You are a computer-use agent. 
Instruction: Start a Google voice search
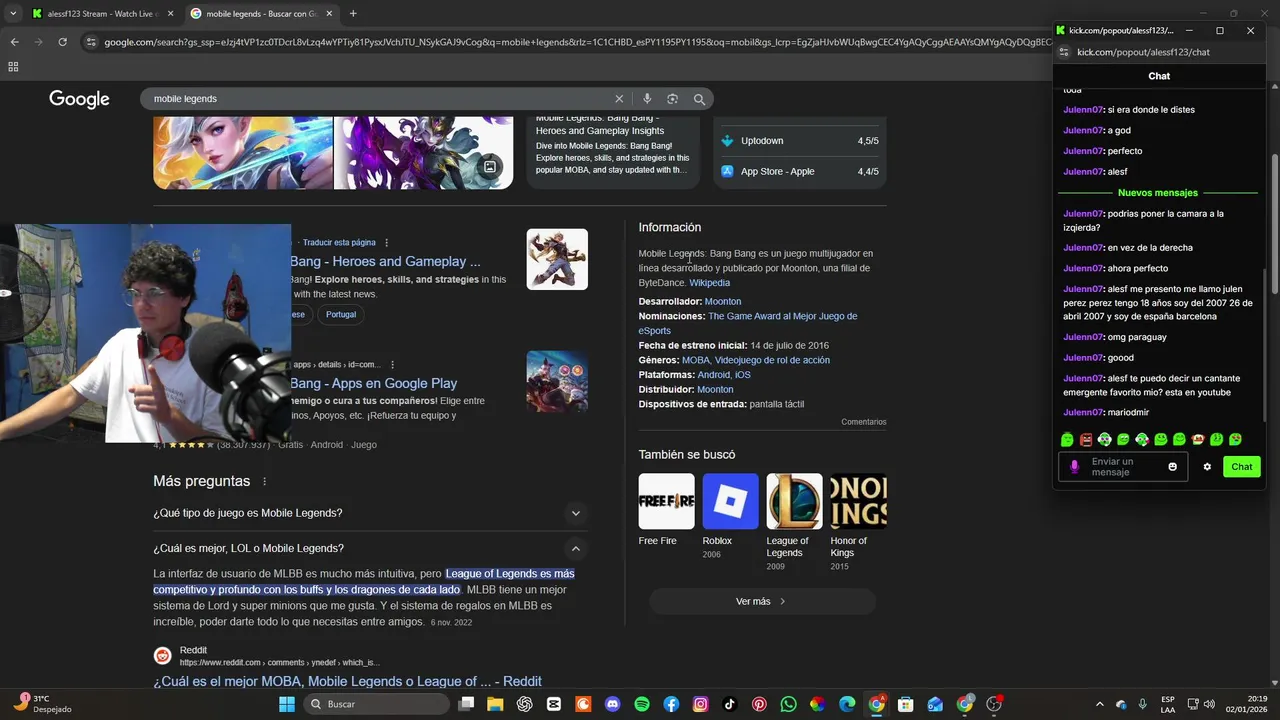click(647, 99)
